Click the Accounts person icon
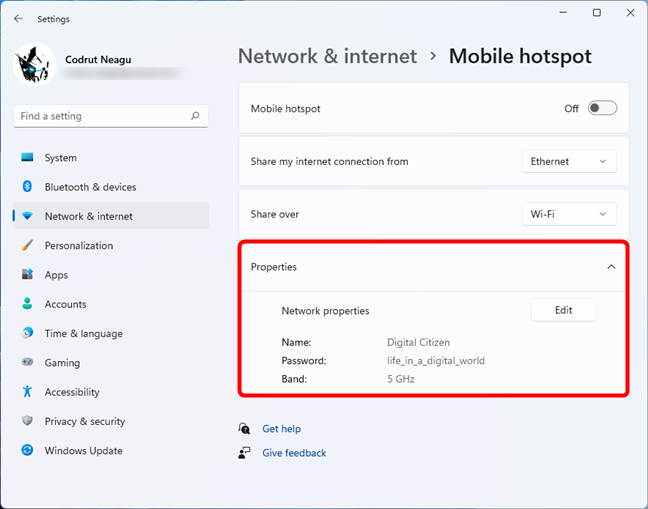The image size is (648, 509). (x=27, y=304)
